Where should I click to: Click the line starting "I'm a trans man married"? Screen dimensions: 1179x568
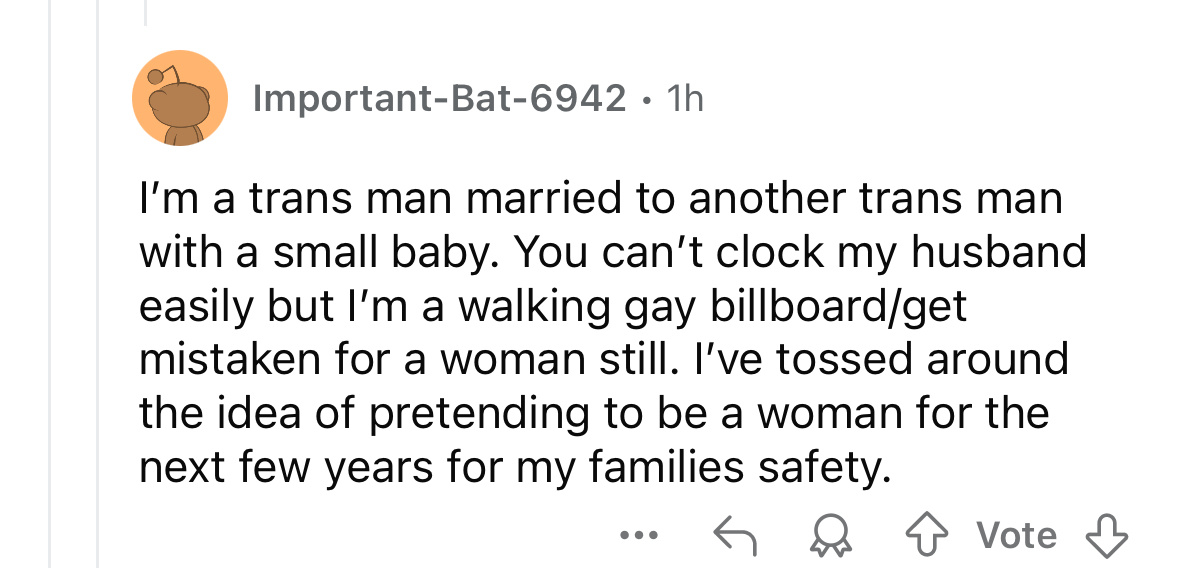(600, 199)
